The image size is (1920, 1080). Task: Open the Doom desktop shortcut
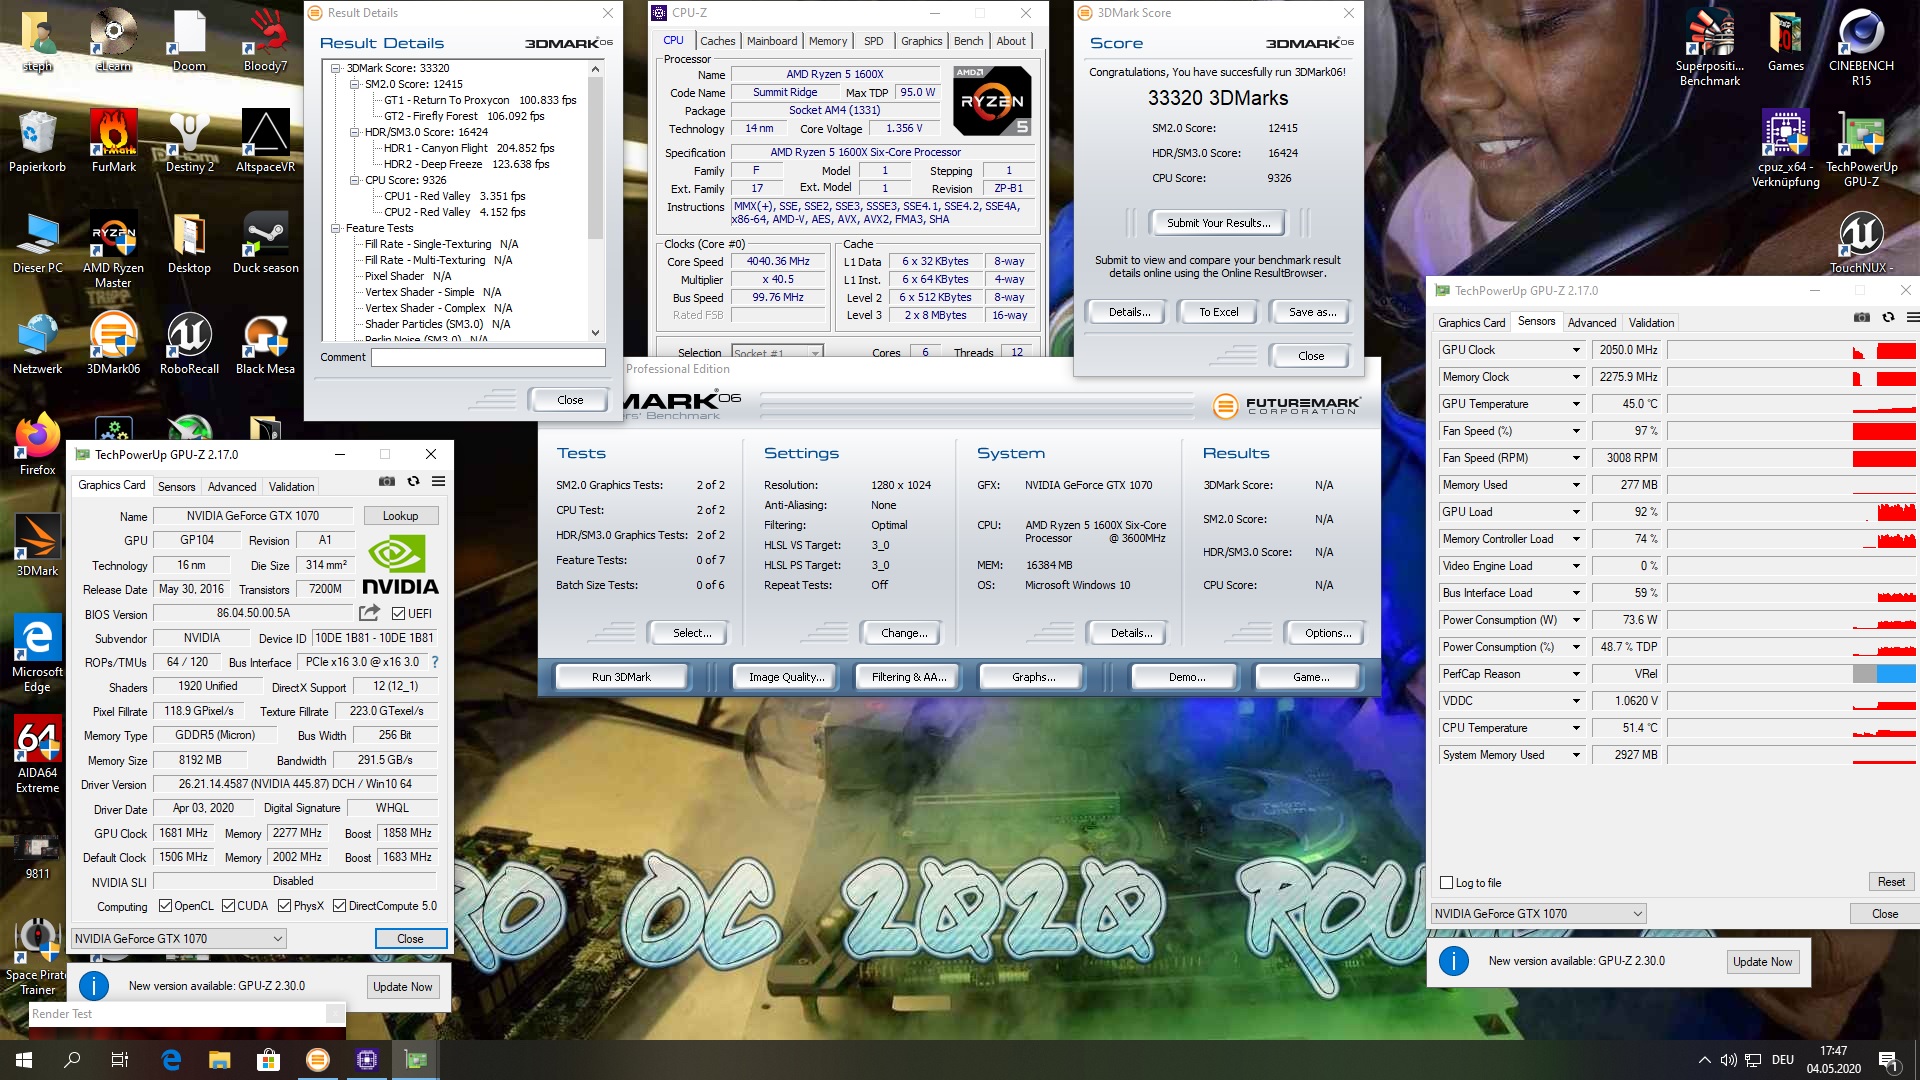coord(189,41)
